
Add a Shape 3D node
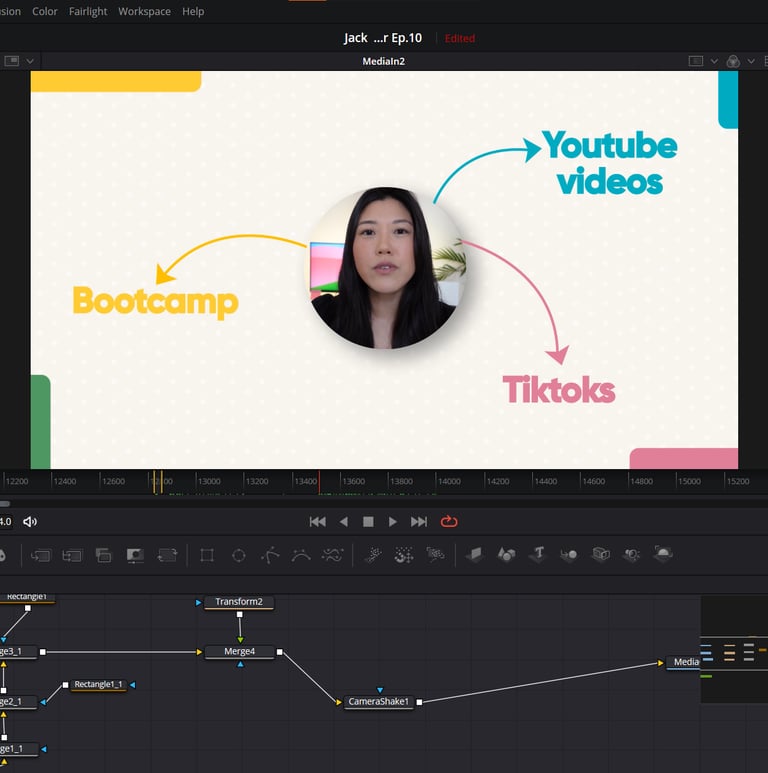click(506, 554)
